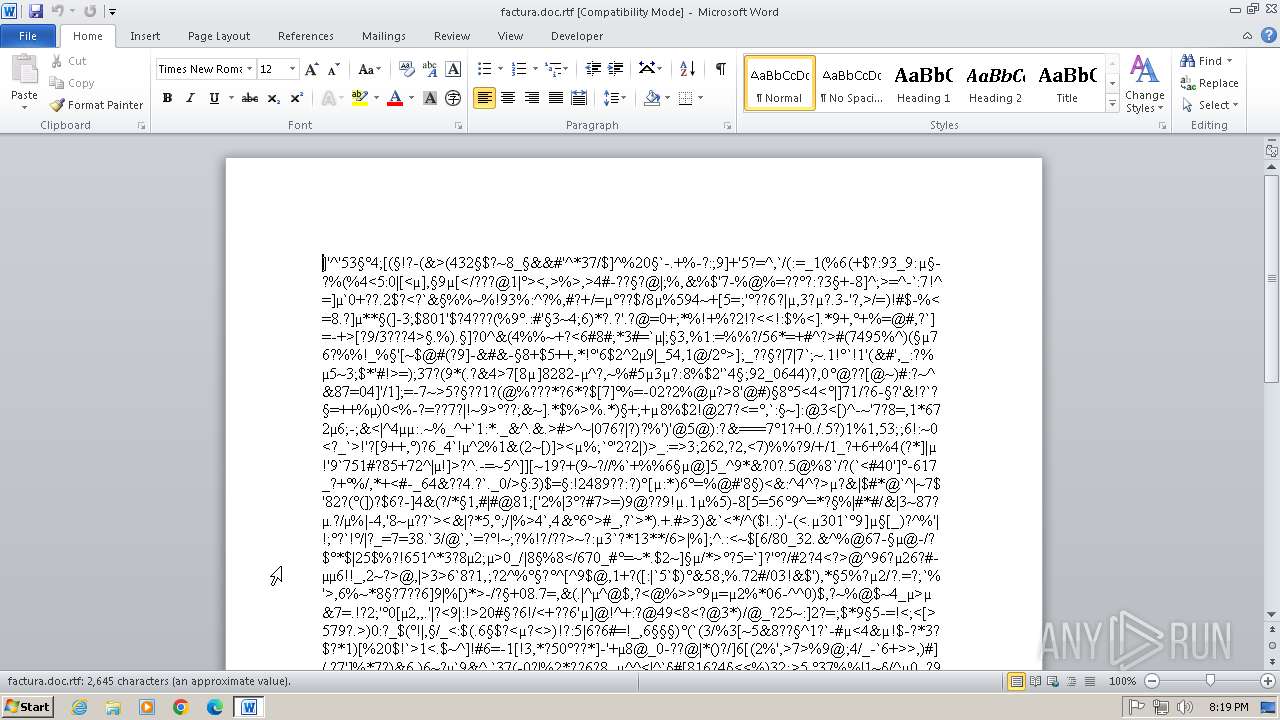Screen dimensions: 1280x720
Task: Click Character Shading icon
Action: pos(430,98)
